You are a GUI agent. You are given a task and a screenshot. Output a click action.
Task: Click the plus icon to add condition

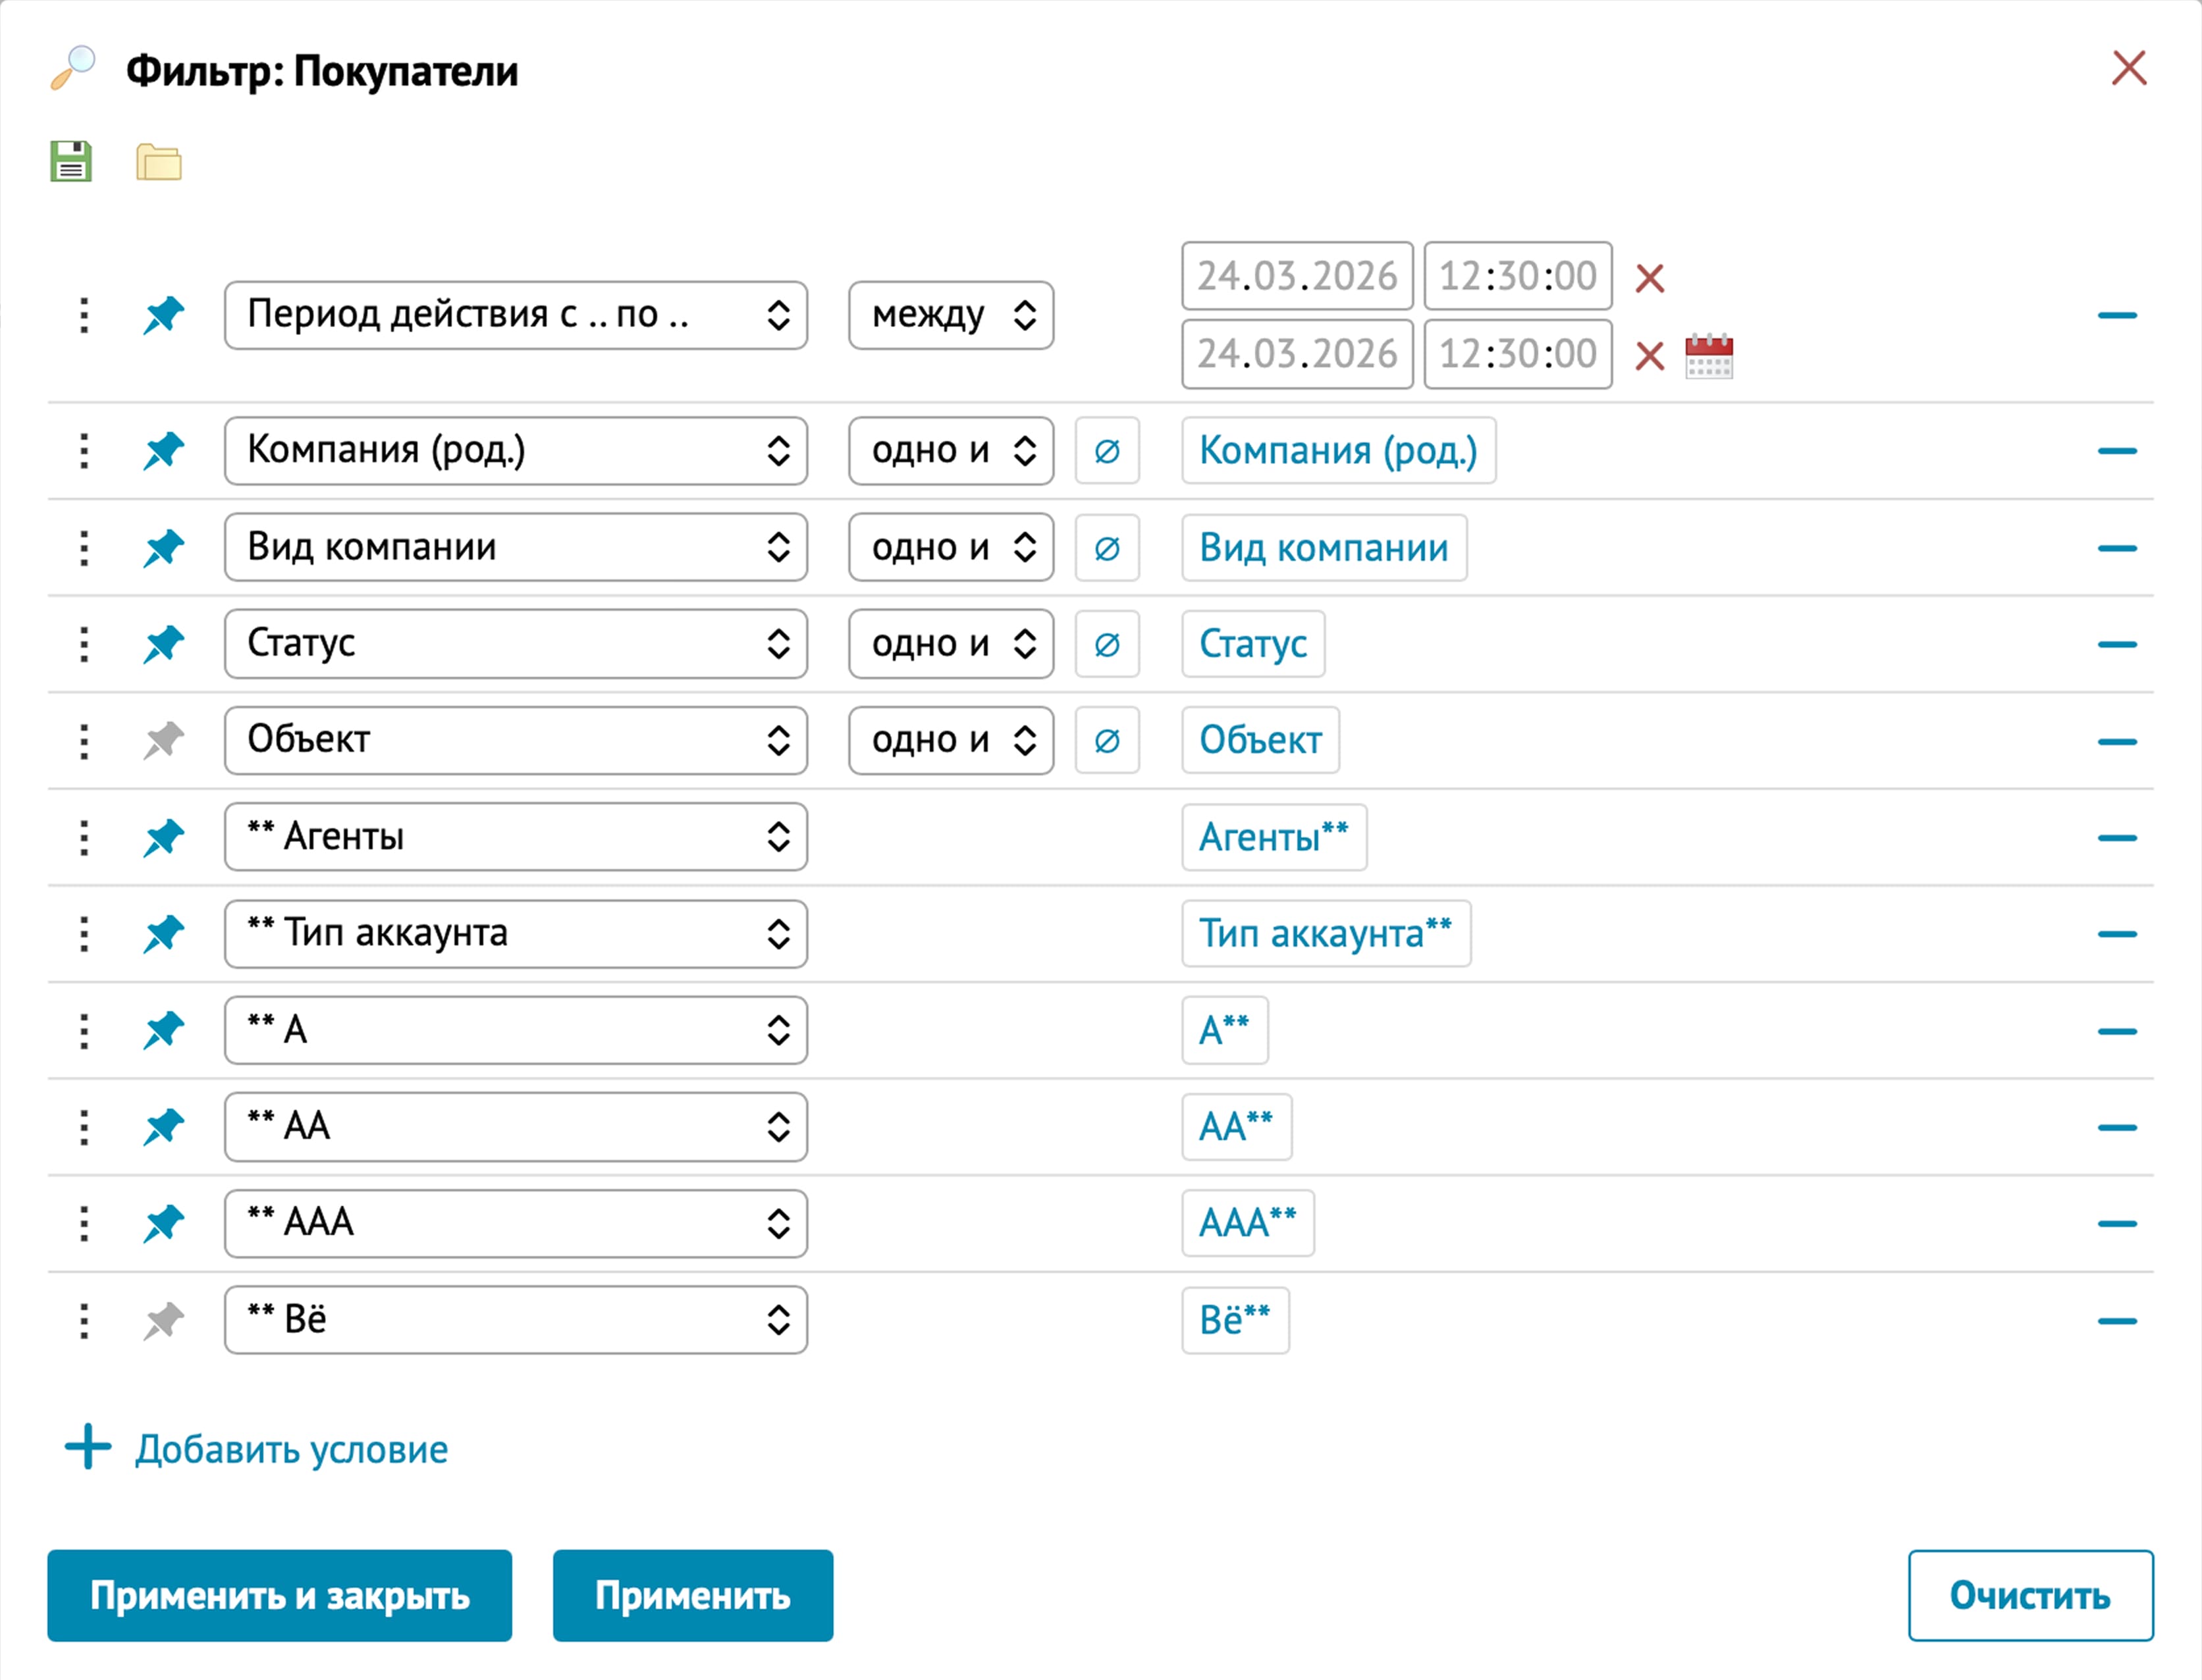(88, 1447)
